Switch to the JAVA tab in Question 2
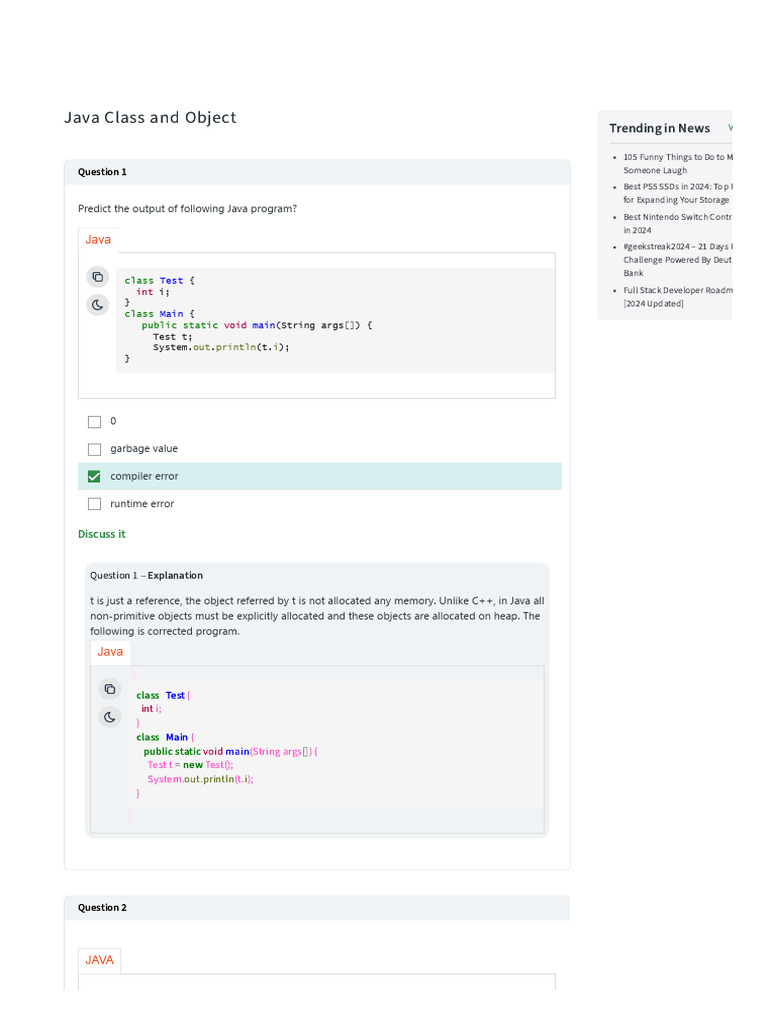Screen dimensions: 768x1024 [99, 960]
